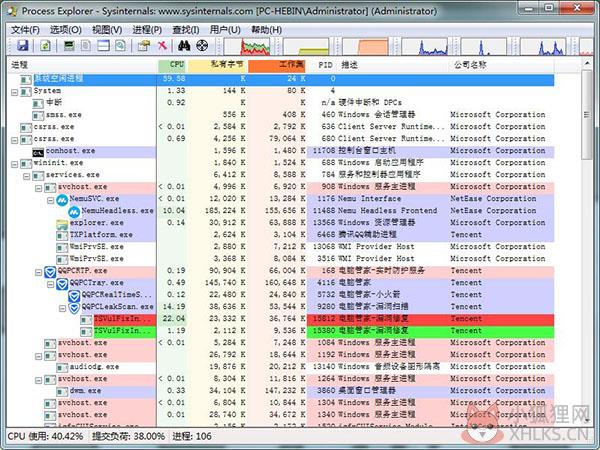Click the Refresh Now toolbar icon

(45, 46)
